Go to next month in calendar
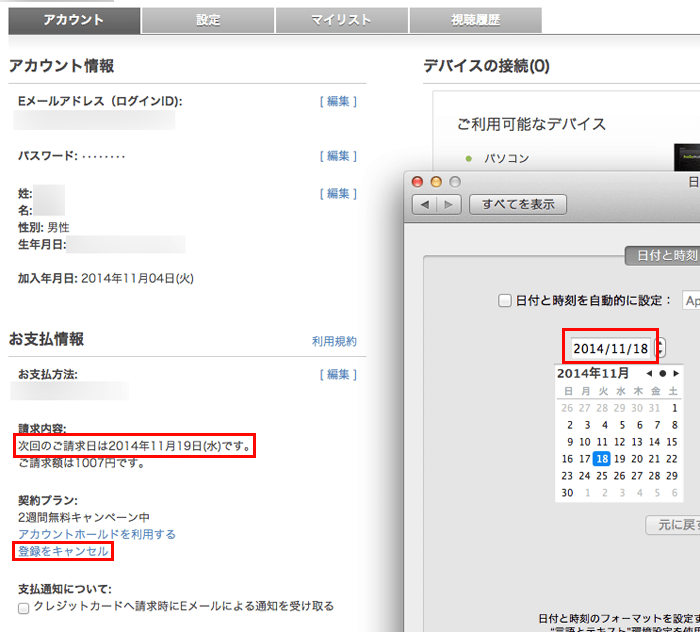Screen dimensions: 700x632 click(675, 373)
